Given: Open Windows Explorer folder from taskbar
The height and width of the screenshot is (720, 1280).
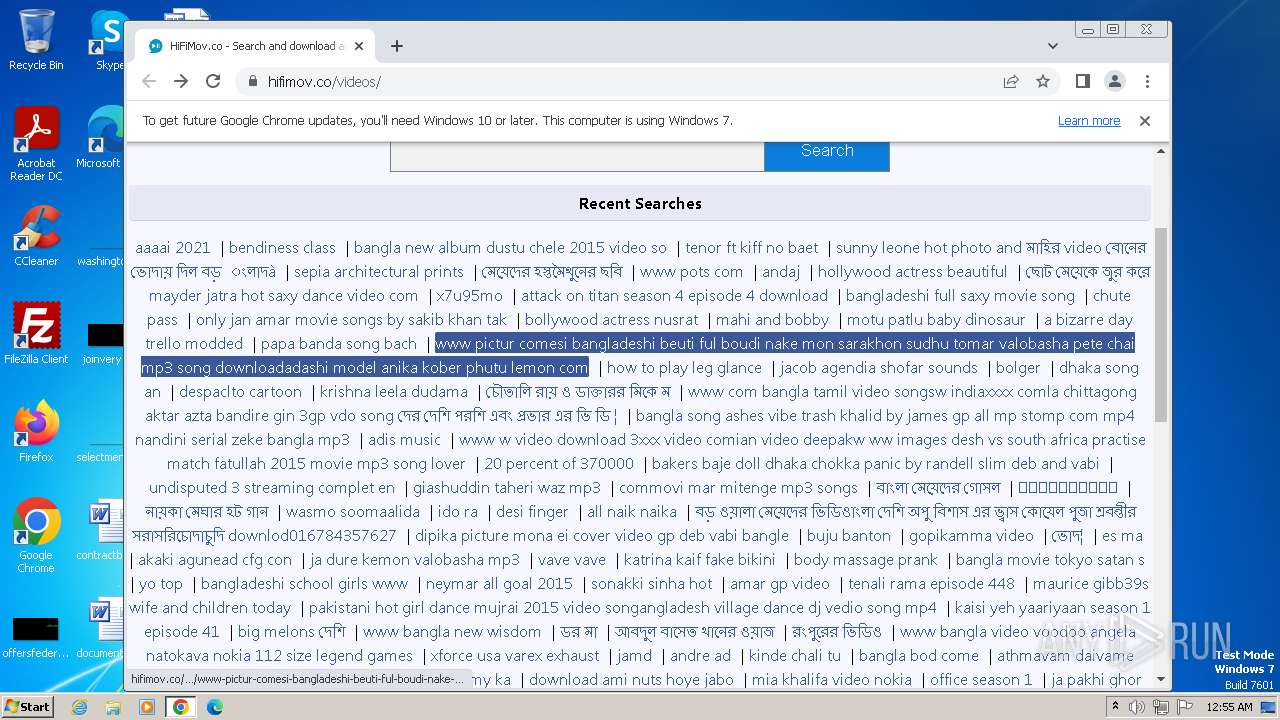Looking at the screenshot, I should [x=113, y=707].
